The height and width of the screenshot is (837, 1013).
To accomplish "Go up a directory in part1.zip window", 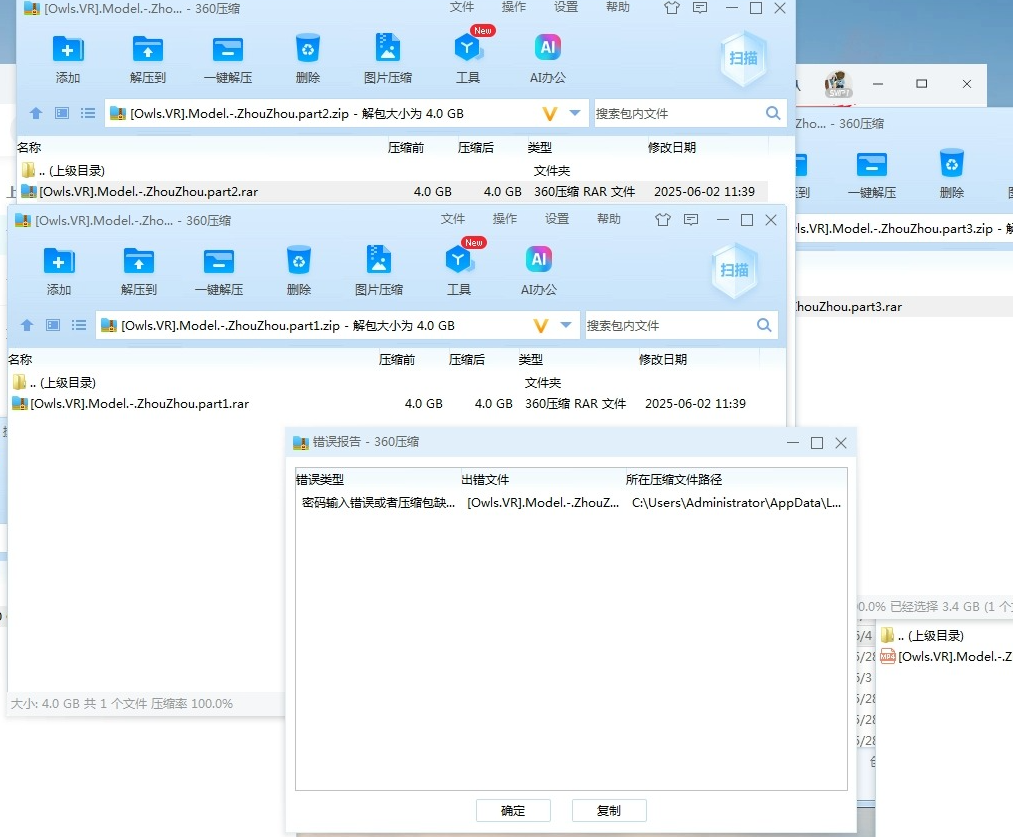I will [x=27, y=326].
